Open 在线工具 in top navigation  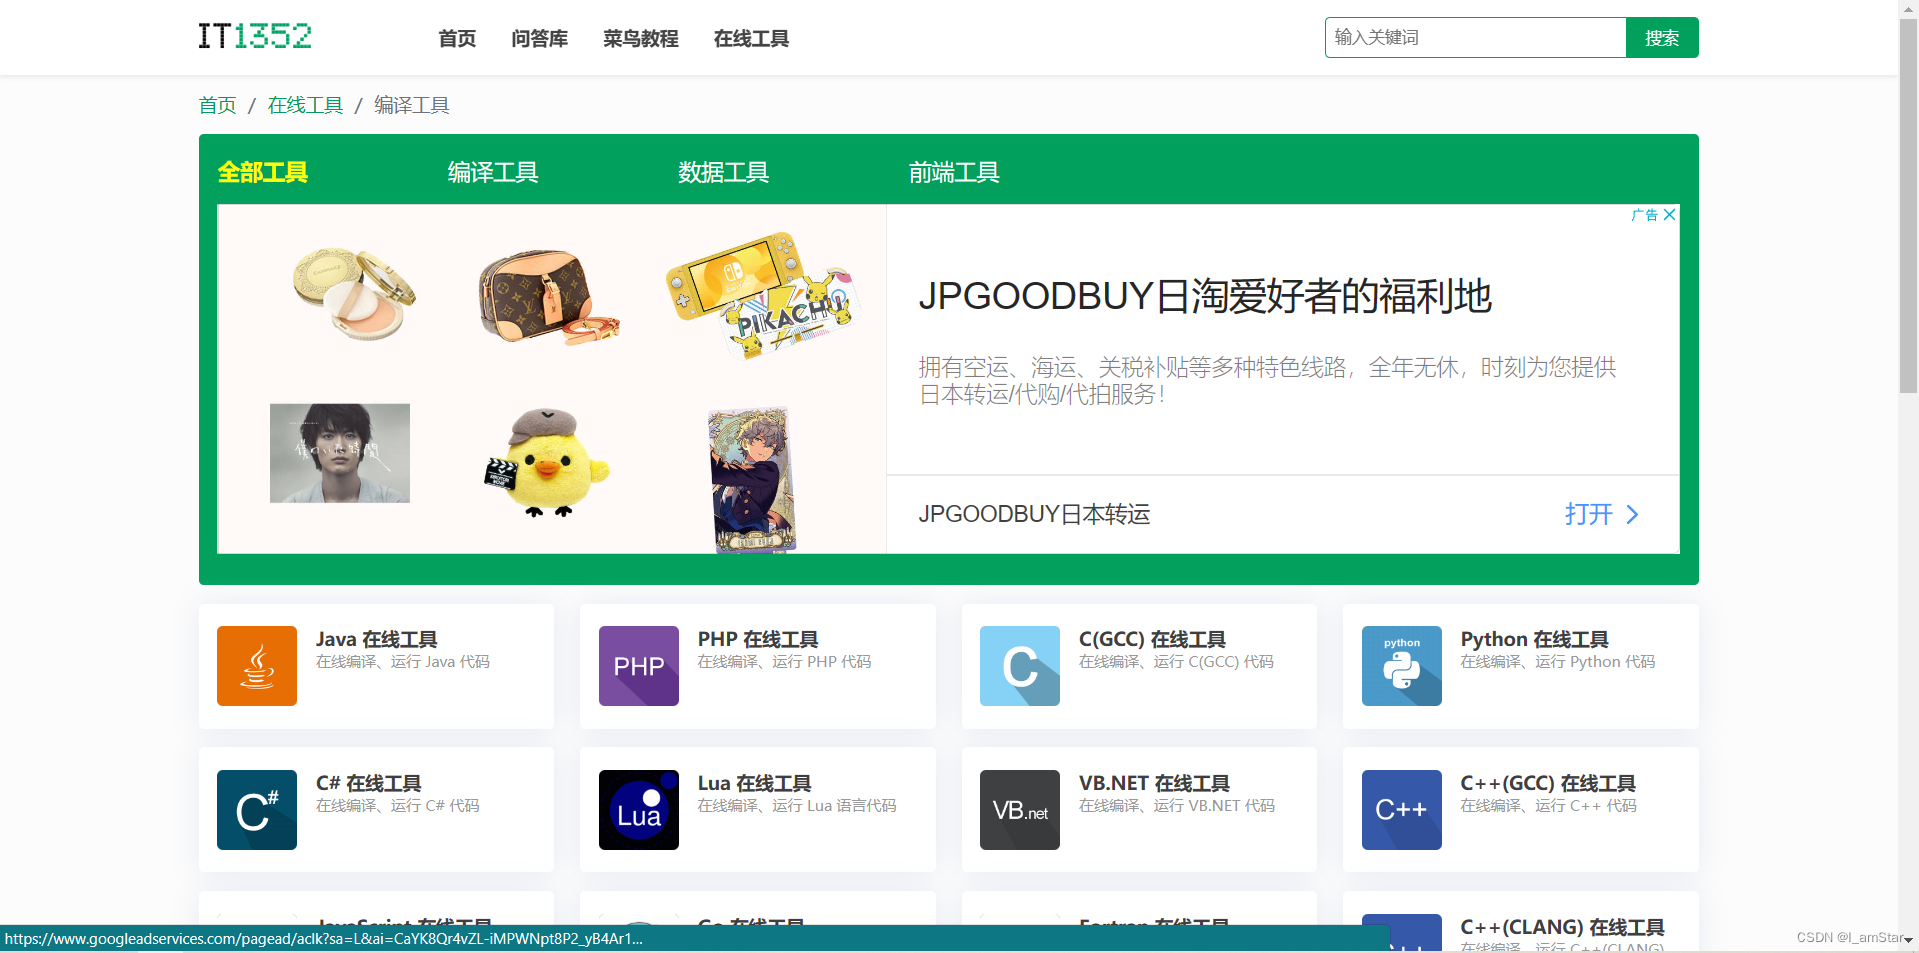(752, 38)
